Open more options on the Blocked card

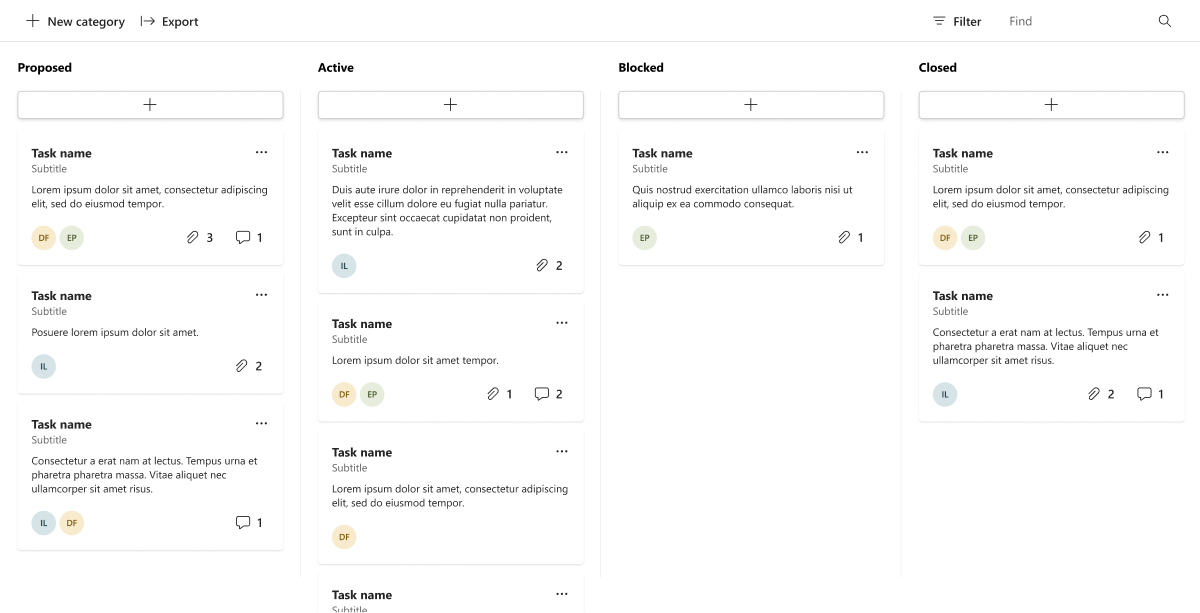[862, 152]
